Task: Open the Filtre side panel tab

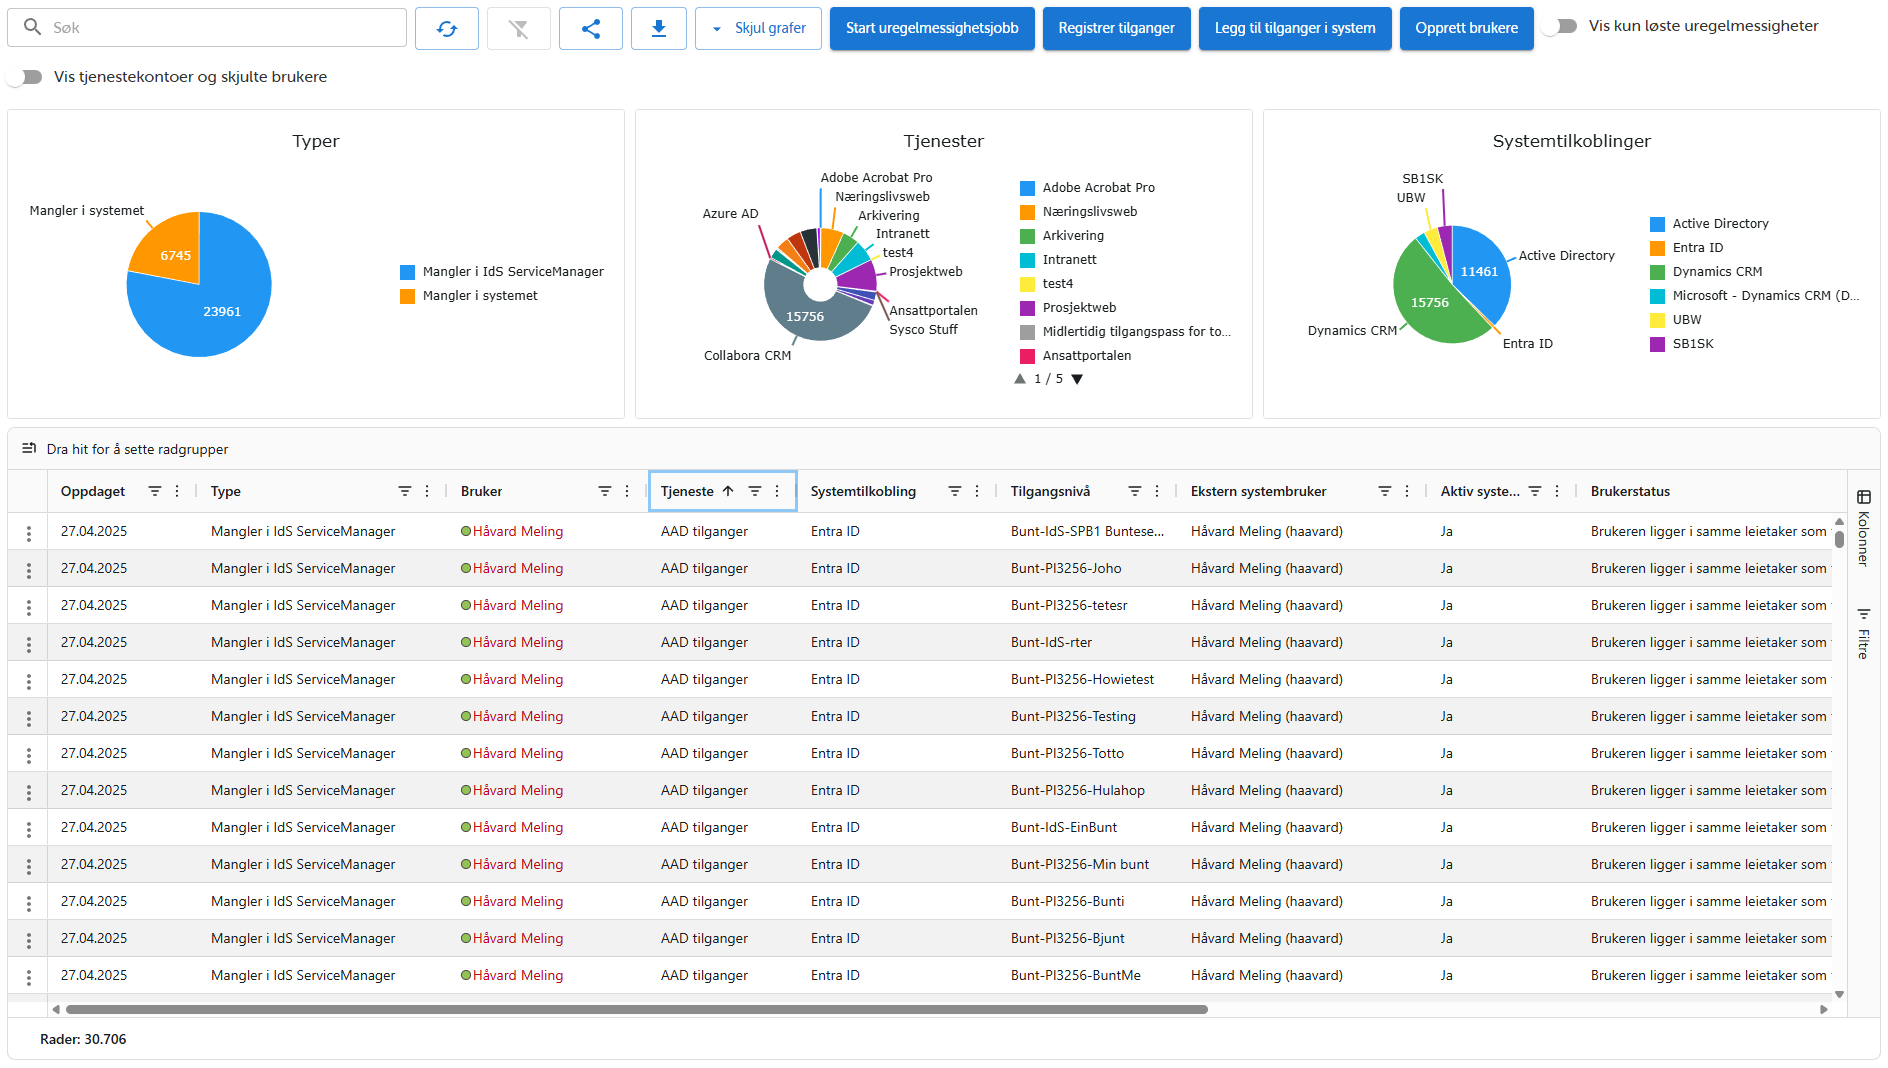Action: [x=1863, y=634]
